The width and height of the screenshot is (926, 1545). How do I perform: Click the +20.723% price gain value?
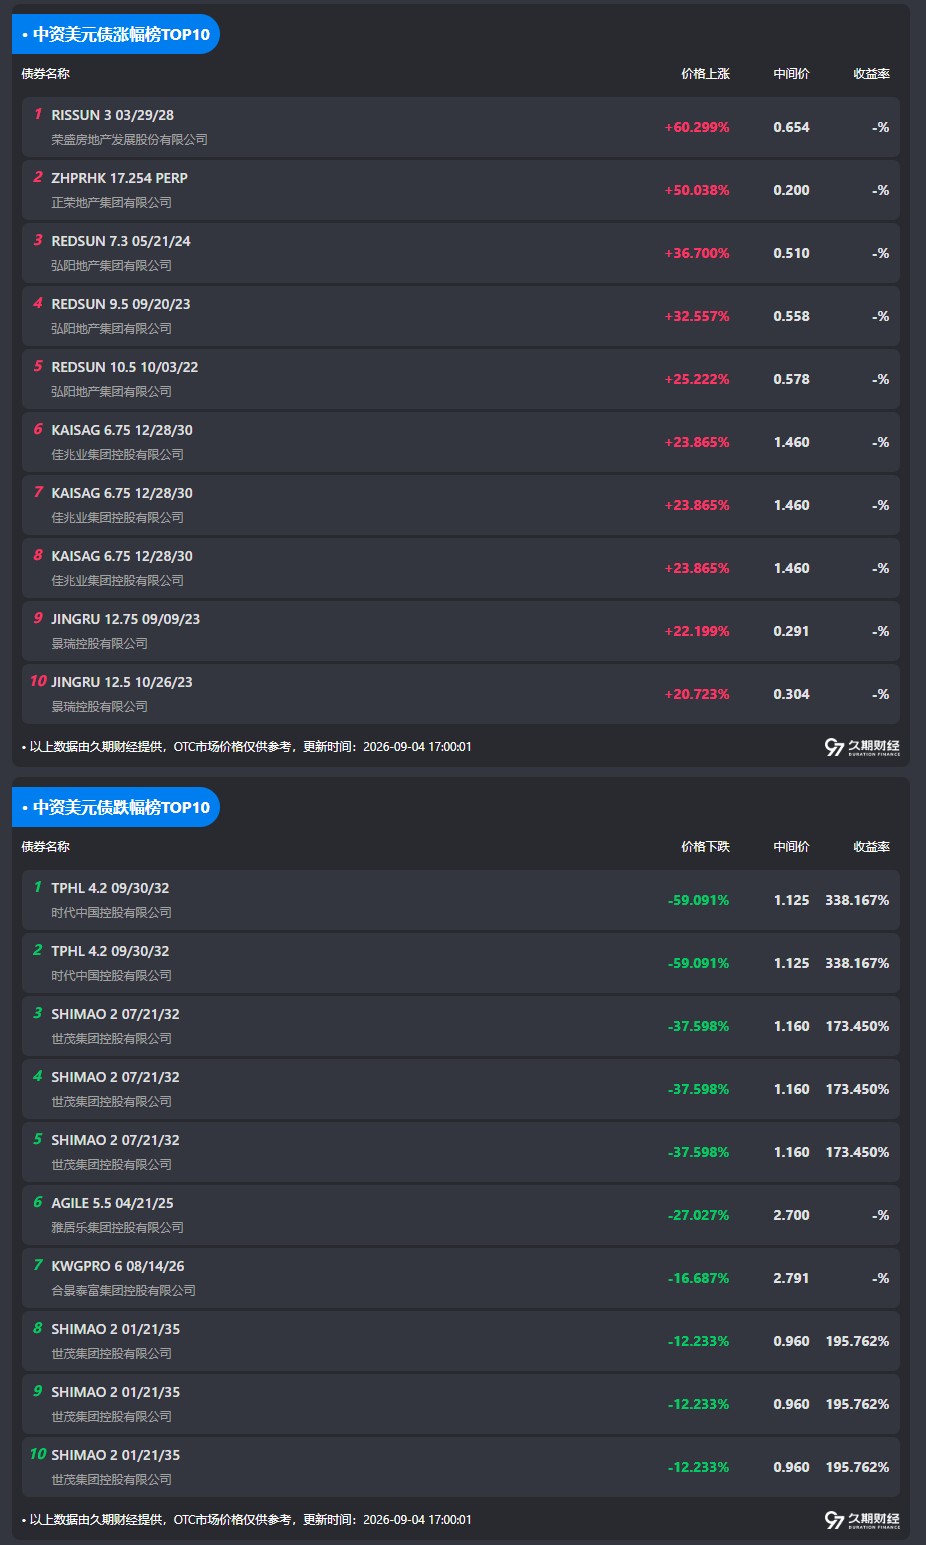tap(697, 695)
